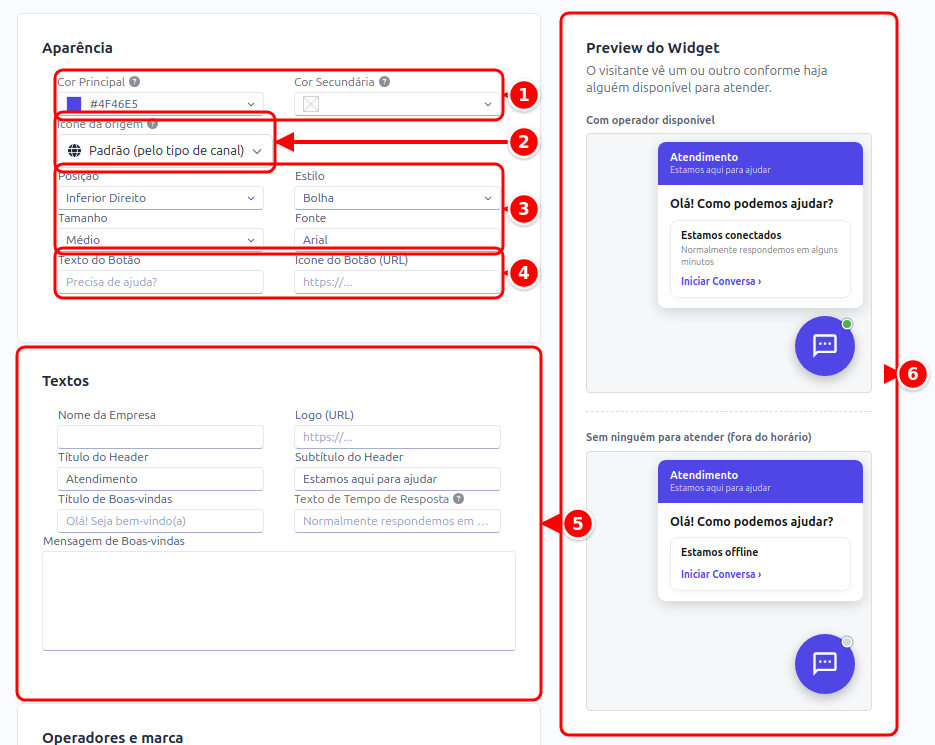The image size is (935, 745).
Task: Click the Ícone do Botão URL field
Action: pos(397,282)
